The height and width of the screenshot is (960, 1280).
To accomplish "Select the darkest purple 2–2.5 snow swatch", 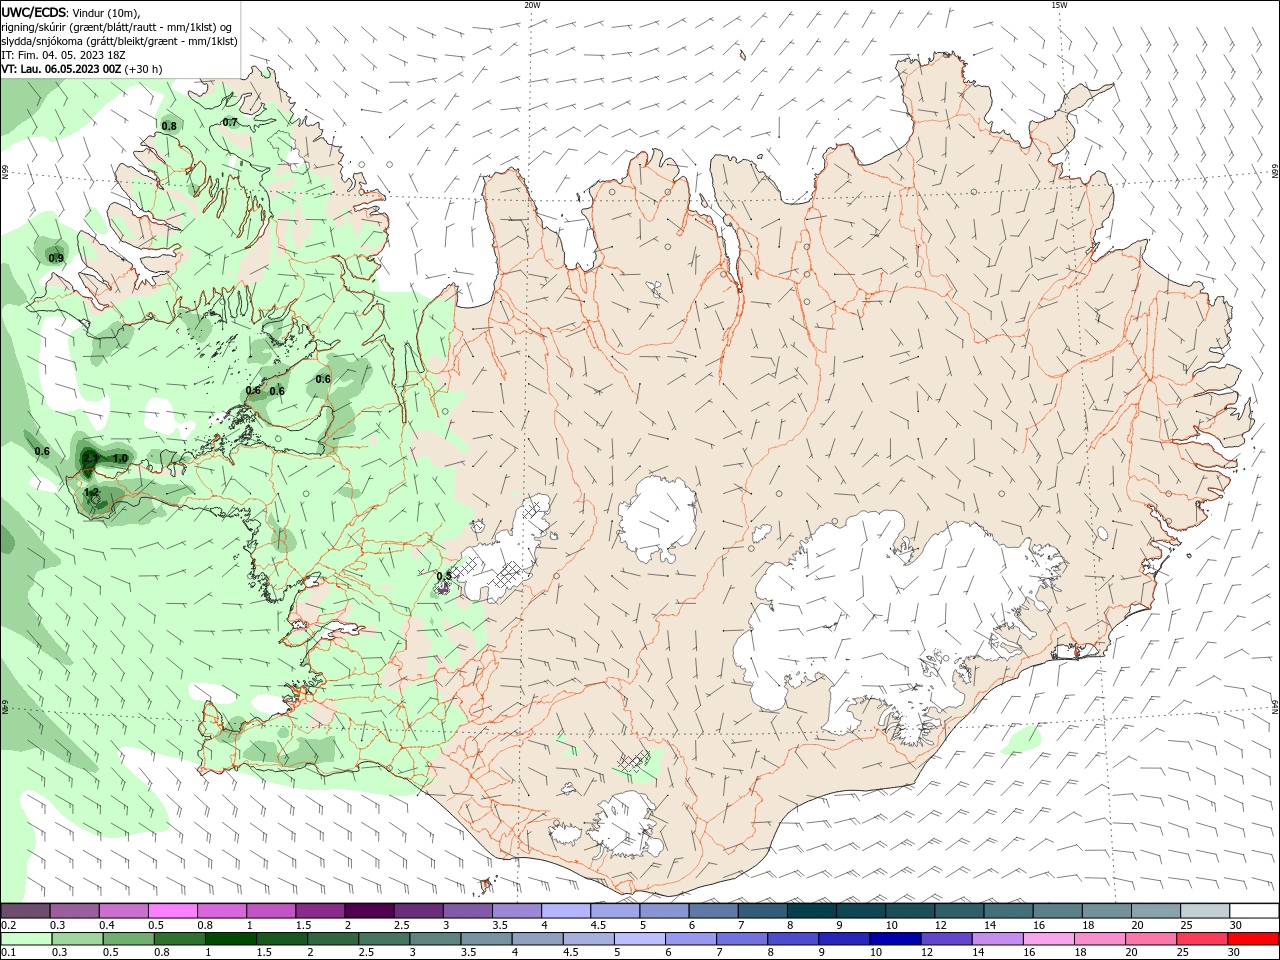I will click(369, 911).
